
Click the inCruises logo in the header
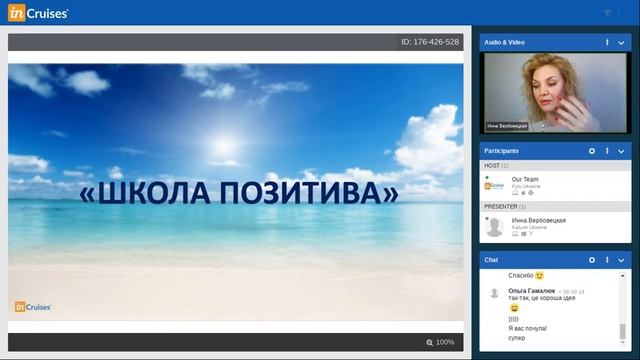(x=38, y=13)
